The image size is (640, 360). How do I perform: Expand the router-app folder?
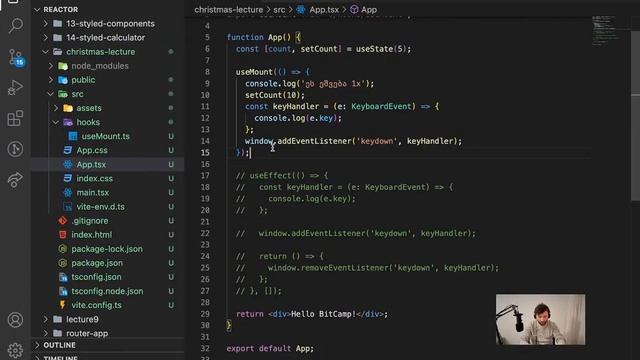coord(46,333)
